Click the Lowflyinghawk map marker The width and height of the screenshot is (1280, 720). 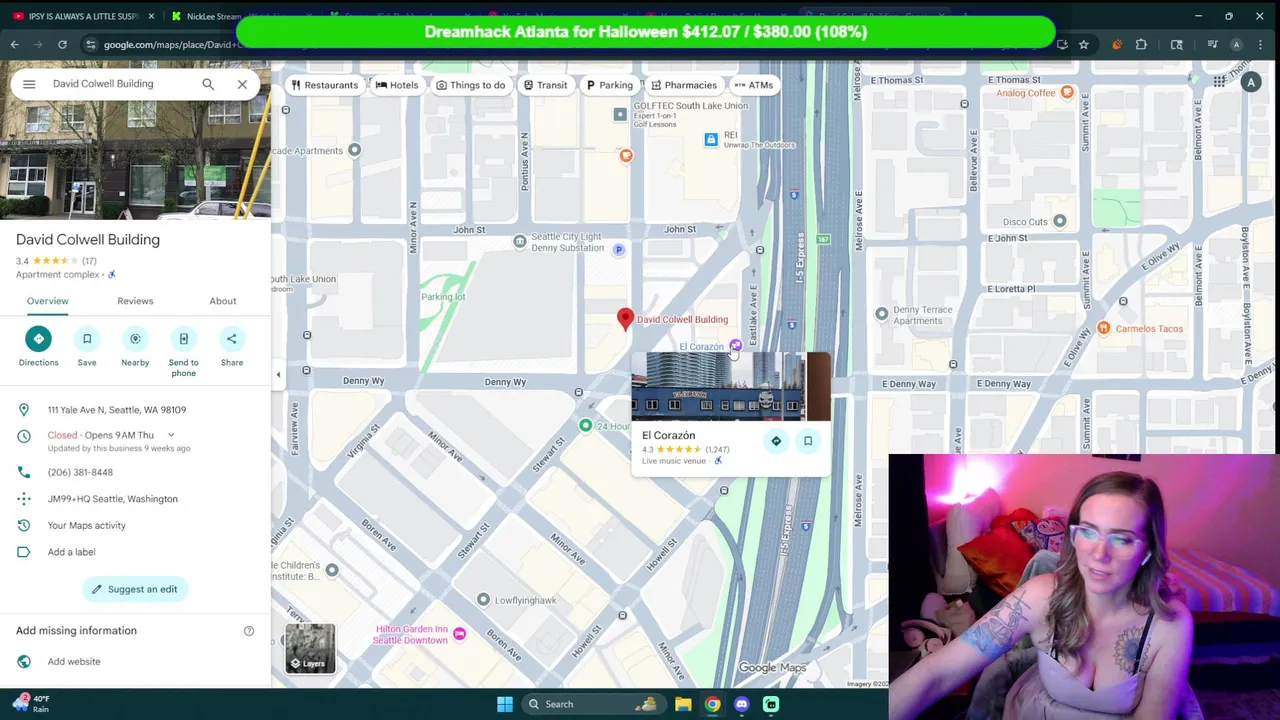pyautogui.click(x=483, y=600)
